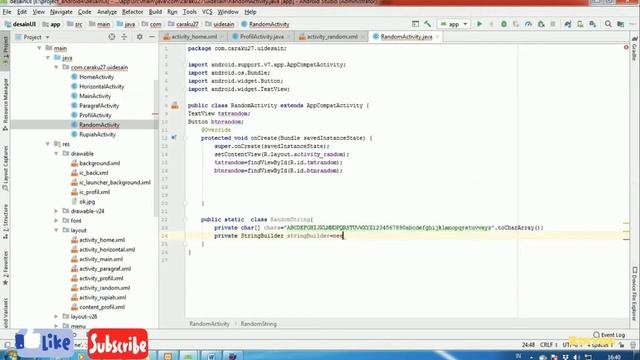Viewport: 640px width, 360px height.
Task: Open Project panel settings gear
Action: pyautogui.click(x=140, y=37)
